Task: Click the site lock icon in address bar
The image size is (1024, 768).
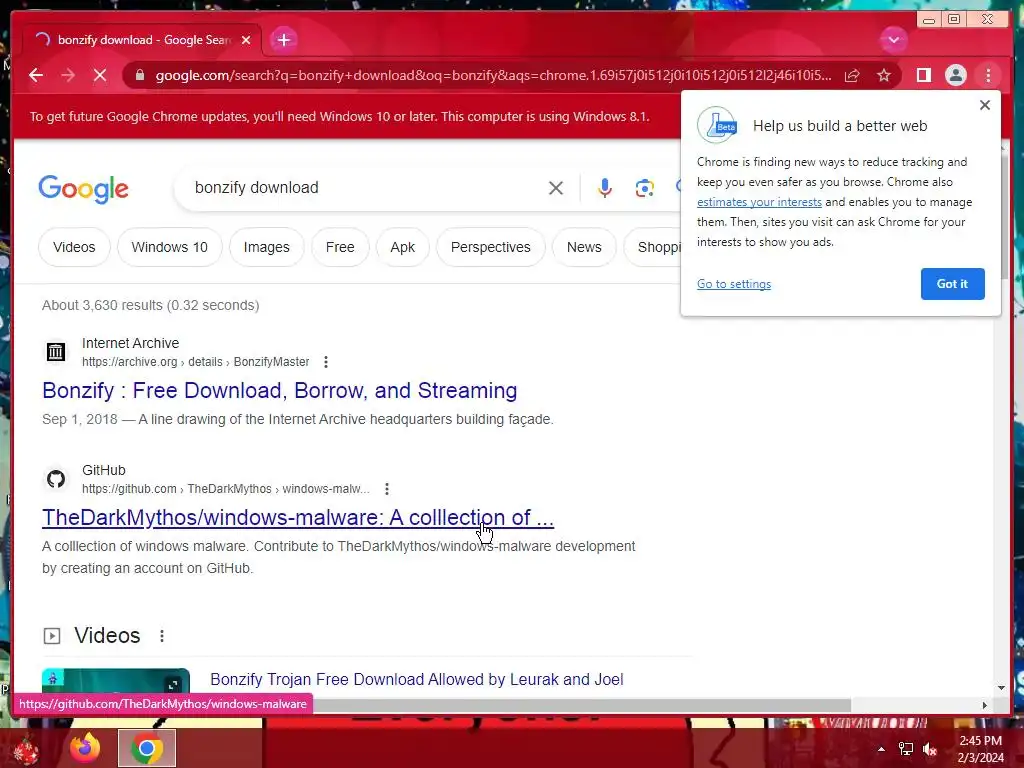Action: (x=140, y=75)
